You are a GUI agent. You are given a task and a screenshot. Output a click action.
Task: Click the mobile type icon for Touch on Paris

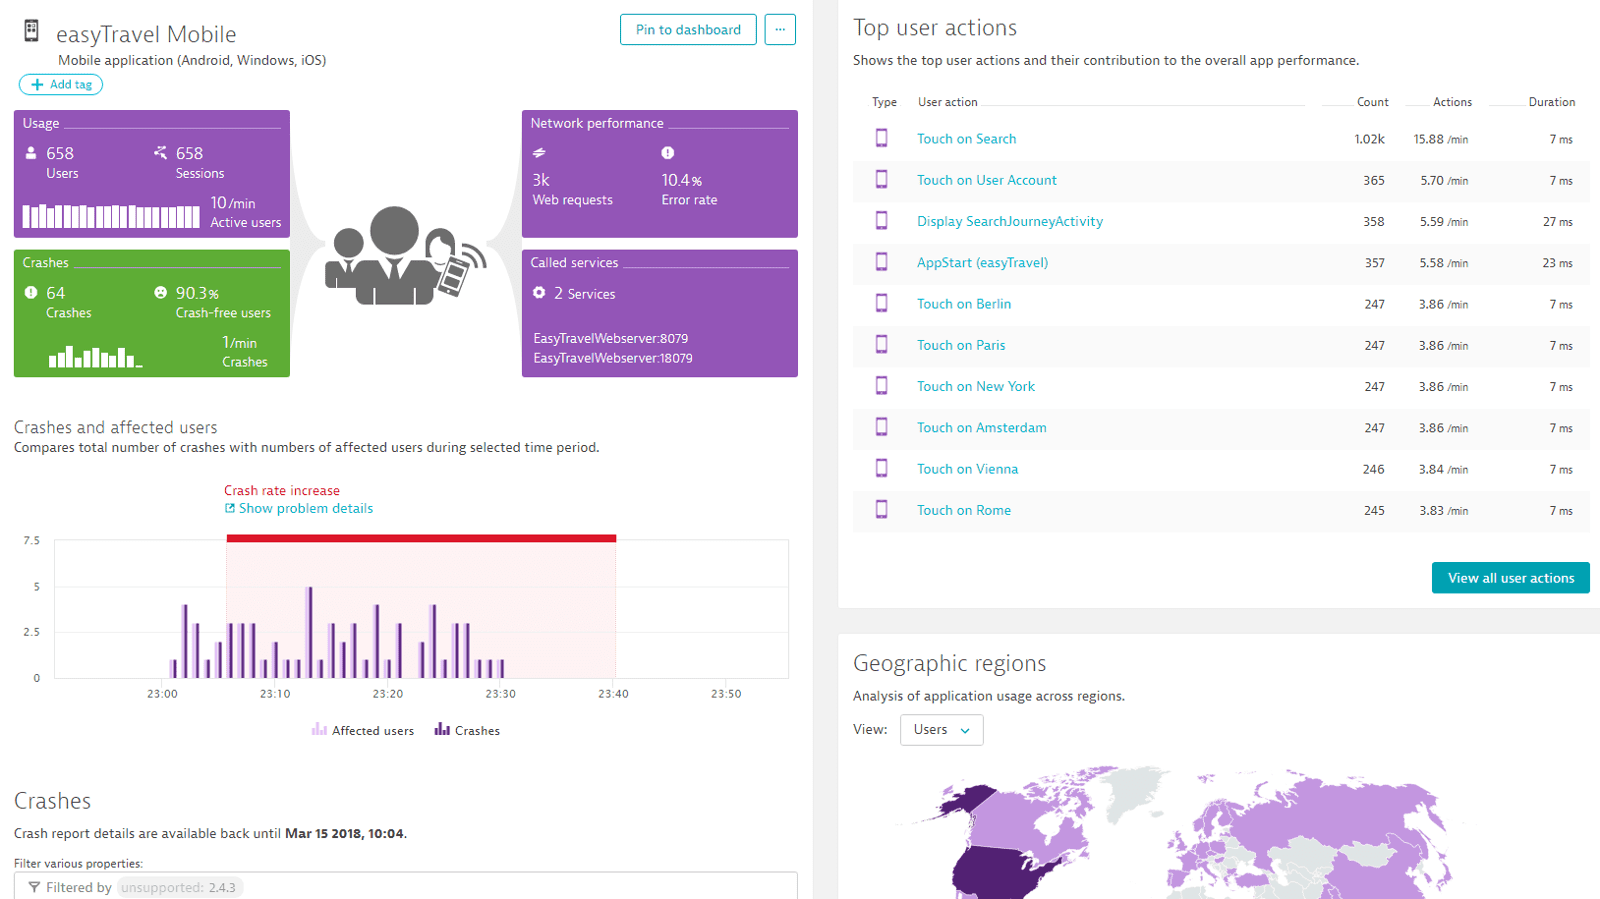point(881,344)
